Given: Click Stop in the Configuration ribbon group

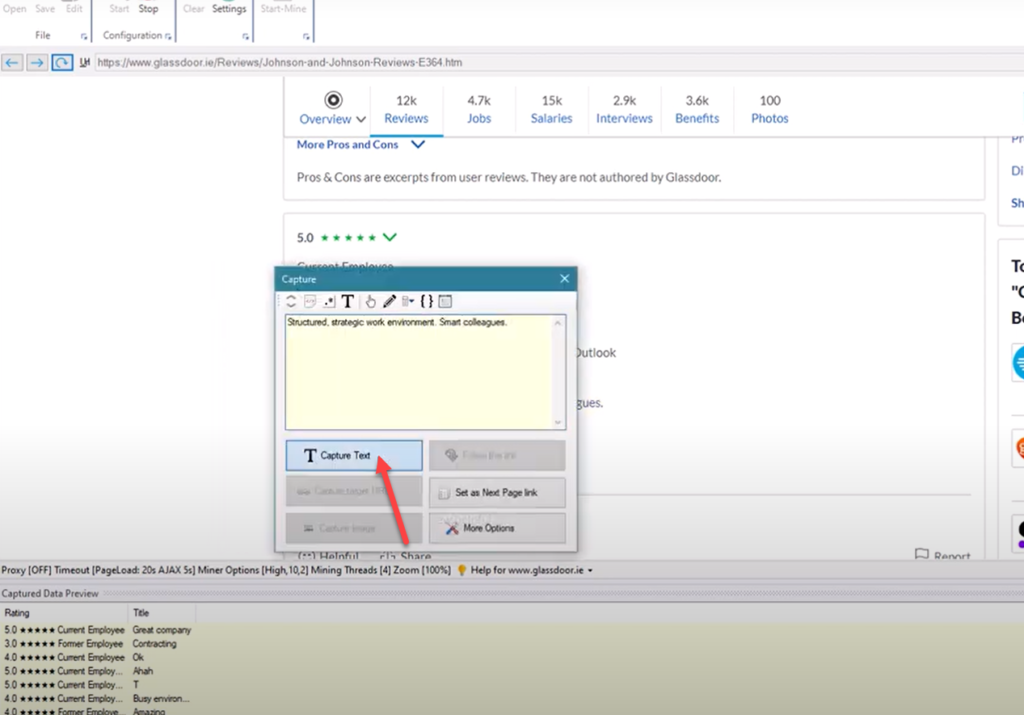Looking at the screenshot, I should click(x=148, y=9).
